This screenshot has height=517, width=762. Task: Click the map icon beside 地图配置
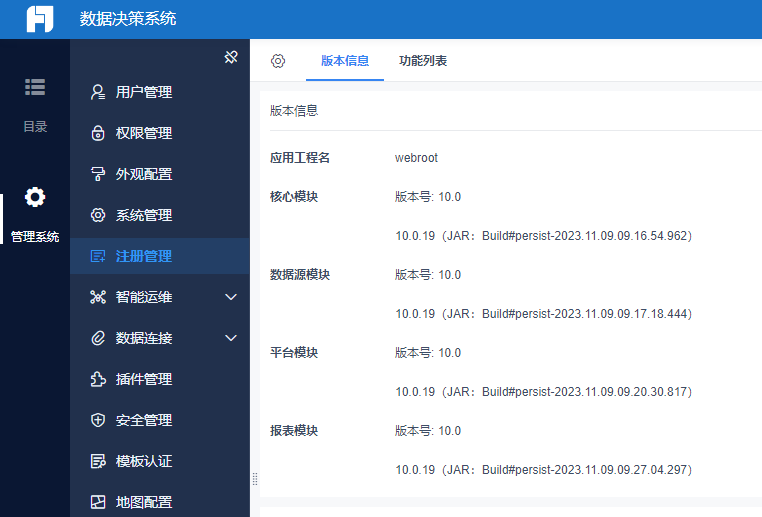tap(98, 502)
